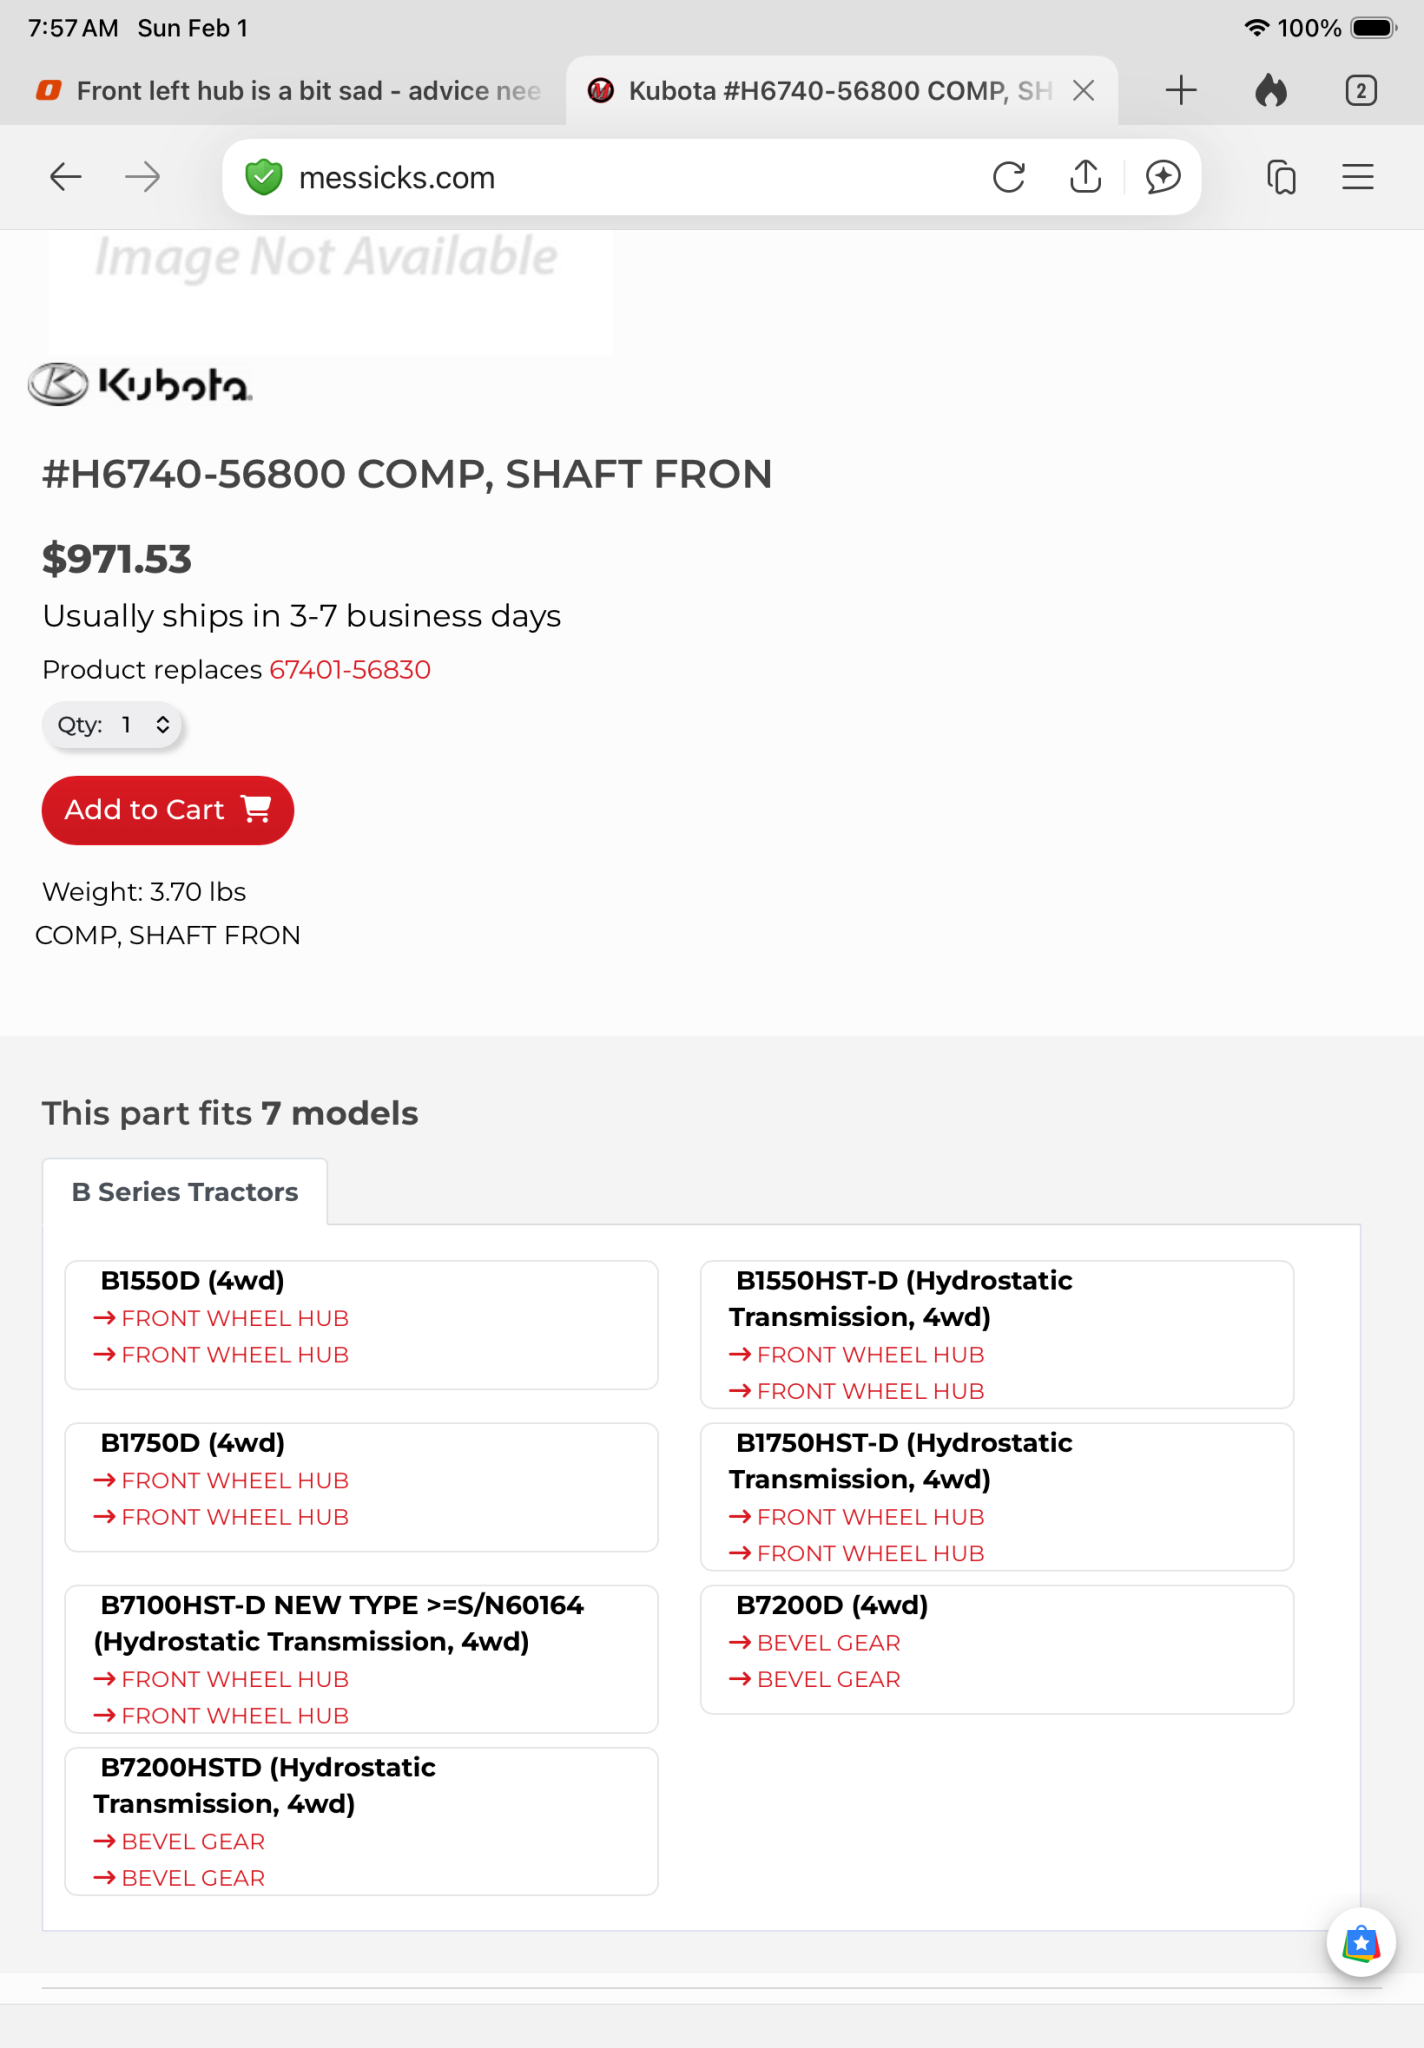Select the B Series Tractors tab

point(185,1192)
